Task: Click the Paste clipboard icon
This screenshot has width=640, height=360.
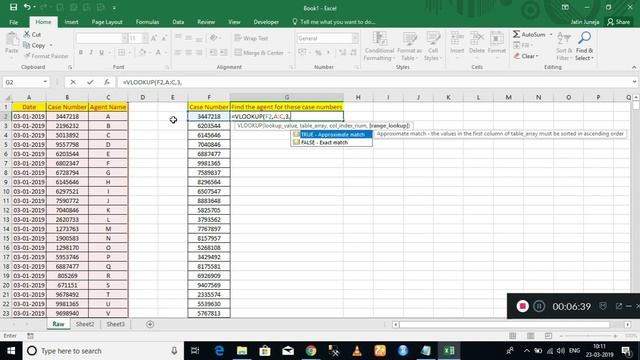Action: pyautogui.click(x=12, y=40)
